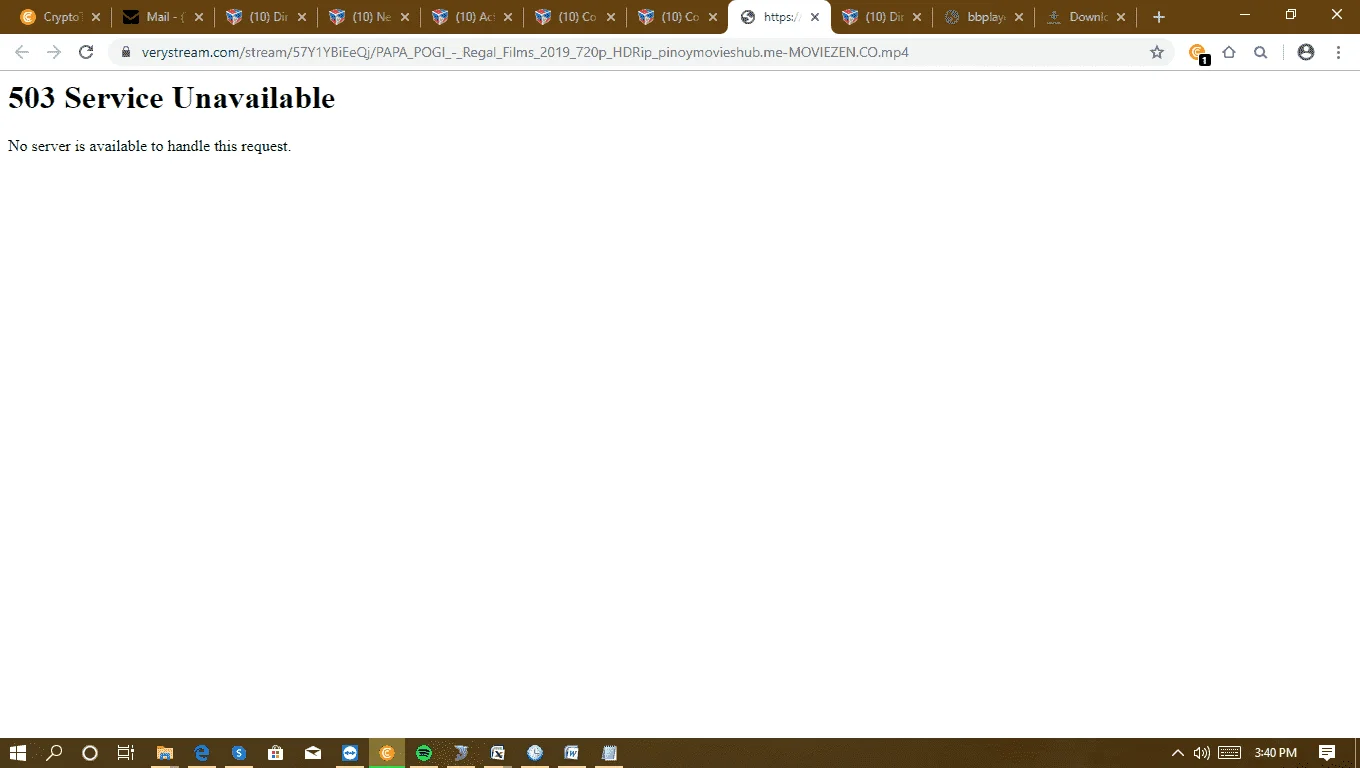Open the notepad app on the taskbar
Image resolution: width=1360 pixels, height=768 pixels.
(x=609, y=753)
